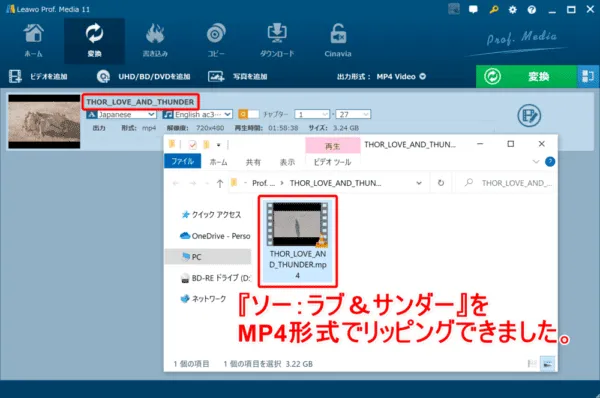Viewport: 600px width, 398px height.
Task: Click the key registration icon
Action: pos(494,10)
